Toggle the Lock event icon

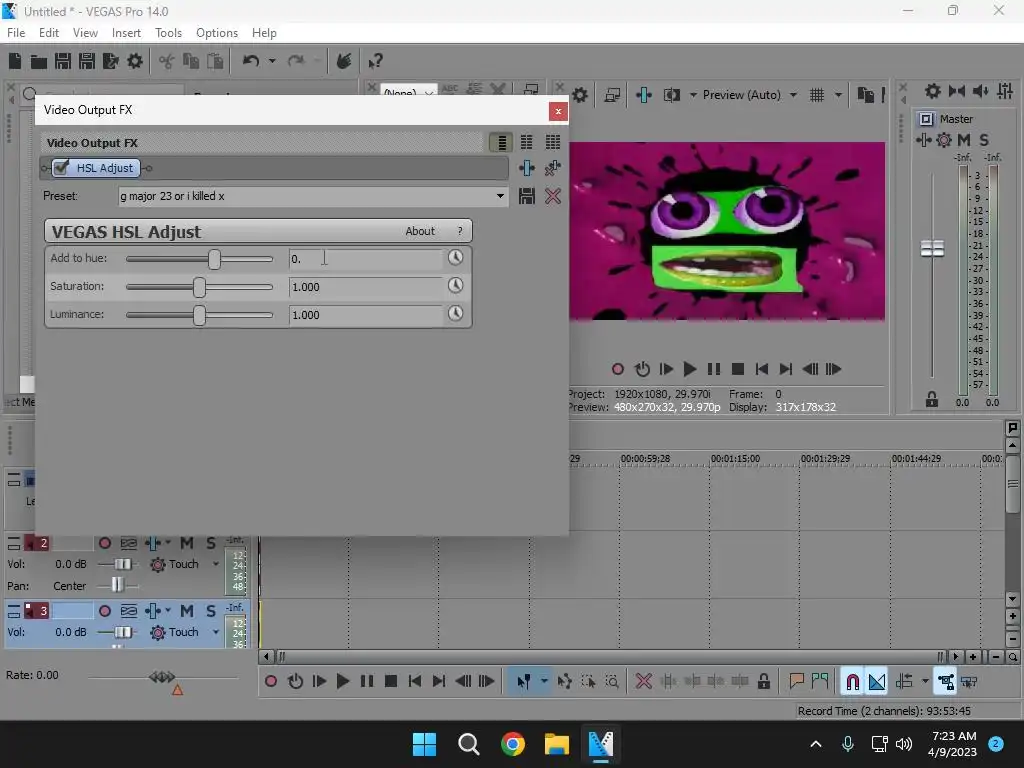(763, 682)
